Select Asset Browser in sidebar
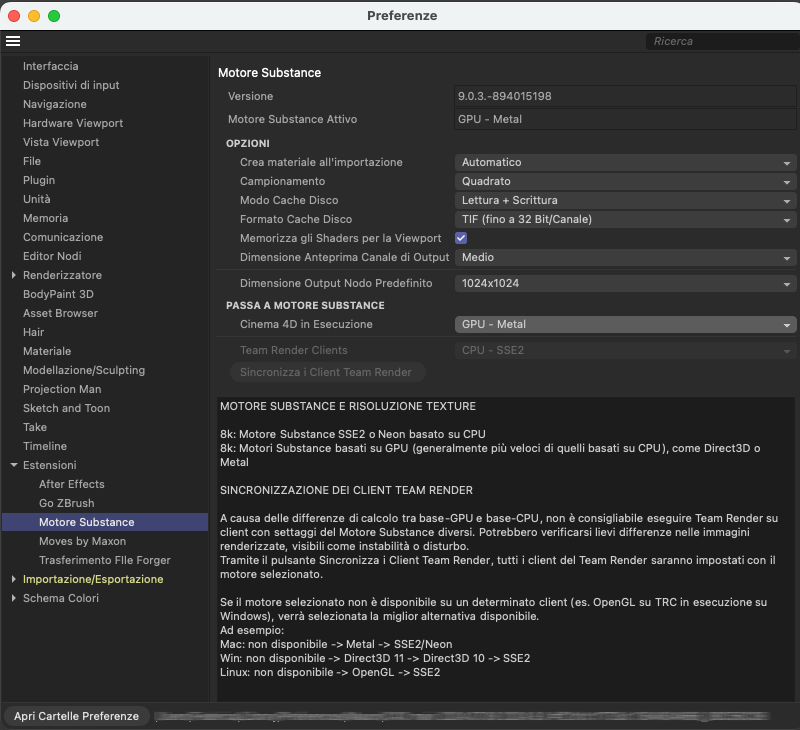This screenshot has height=730, width=800. pos(60,313)
